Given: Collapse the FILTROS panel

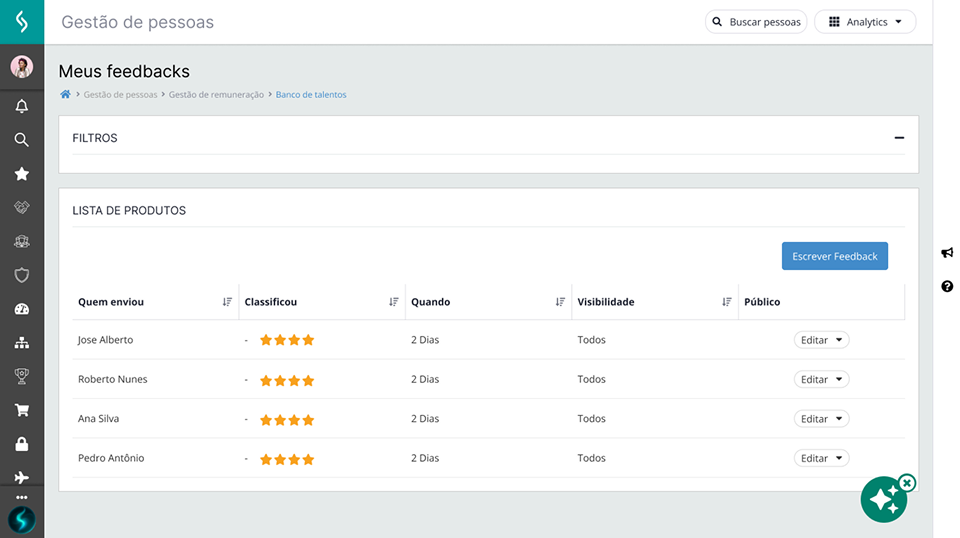Looking at the screenshot, I should pos(899,138).
